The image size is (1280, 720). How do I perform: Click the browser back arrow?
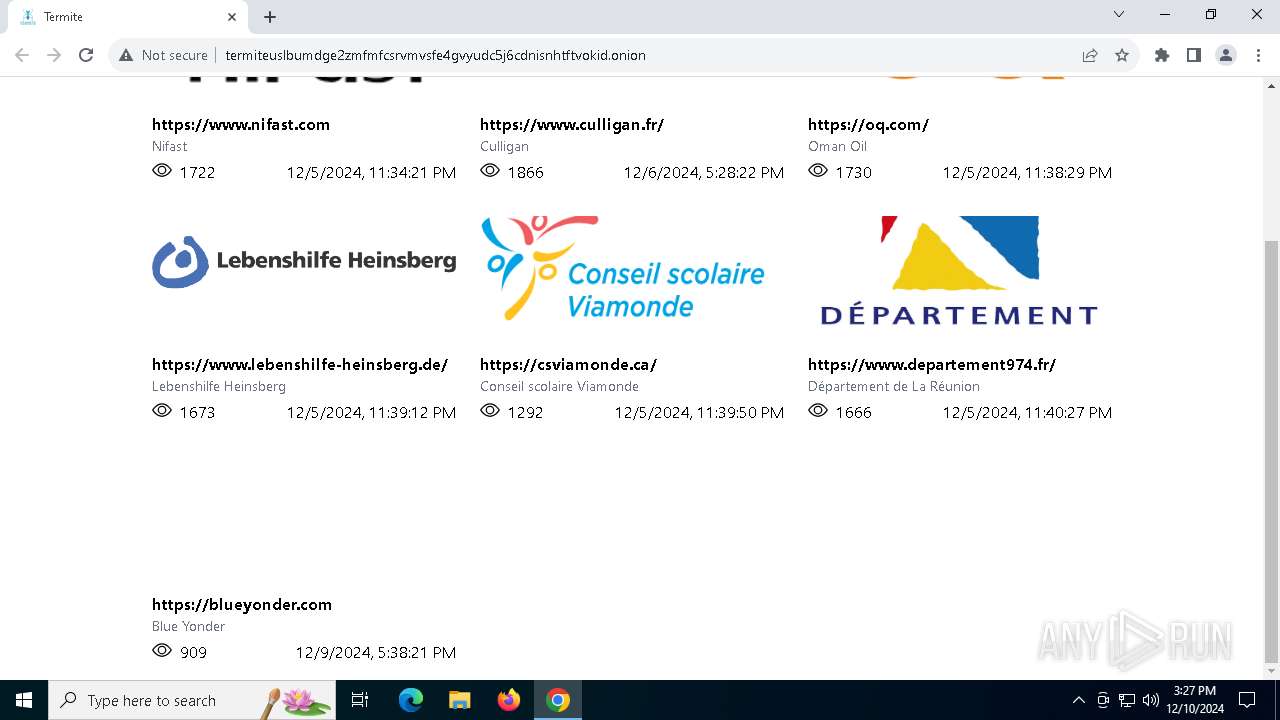coord(22,55)
